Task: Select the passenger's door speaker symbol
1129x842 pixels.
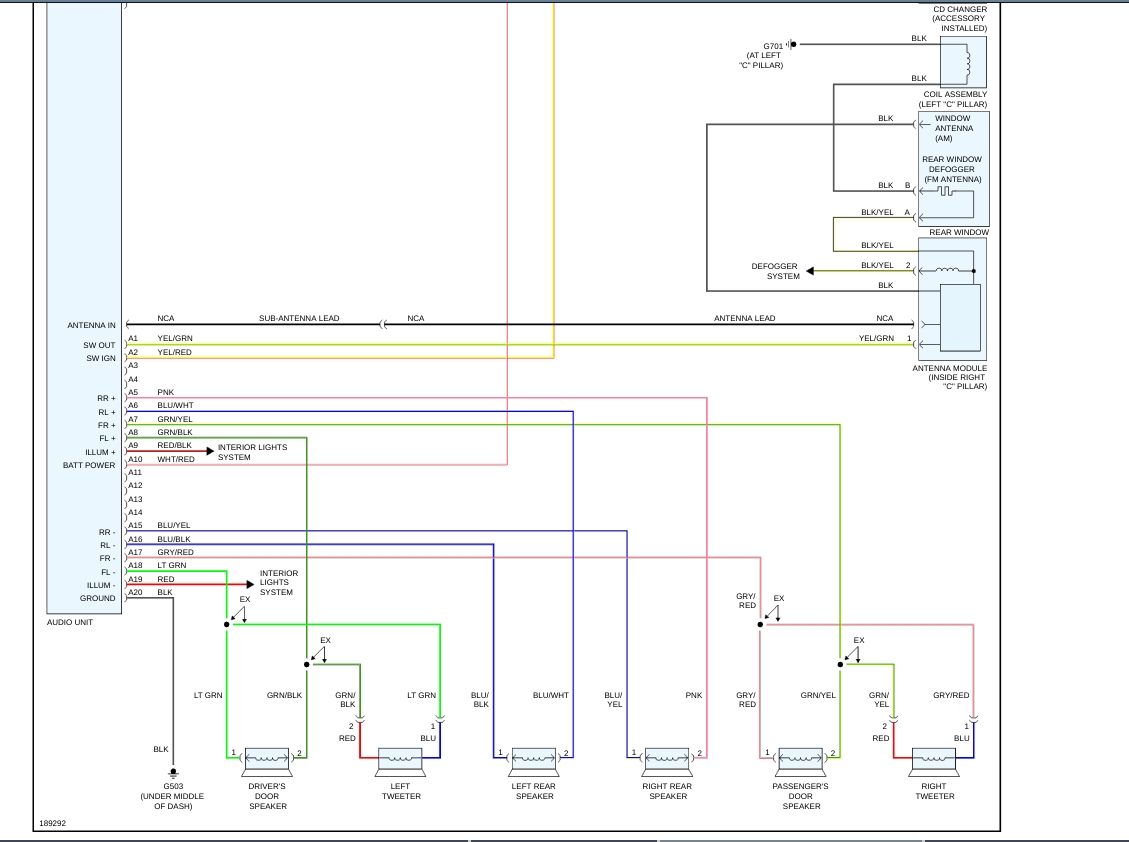Action: [799, 760]
